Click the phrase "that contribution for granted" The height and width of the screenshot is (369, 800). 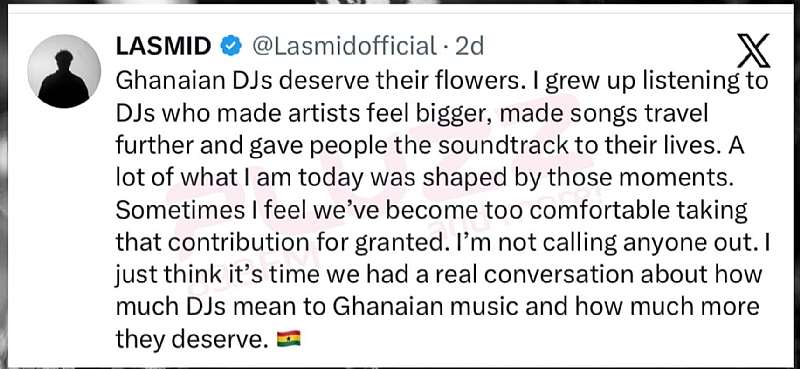click(278, 243)
